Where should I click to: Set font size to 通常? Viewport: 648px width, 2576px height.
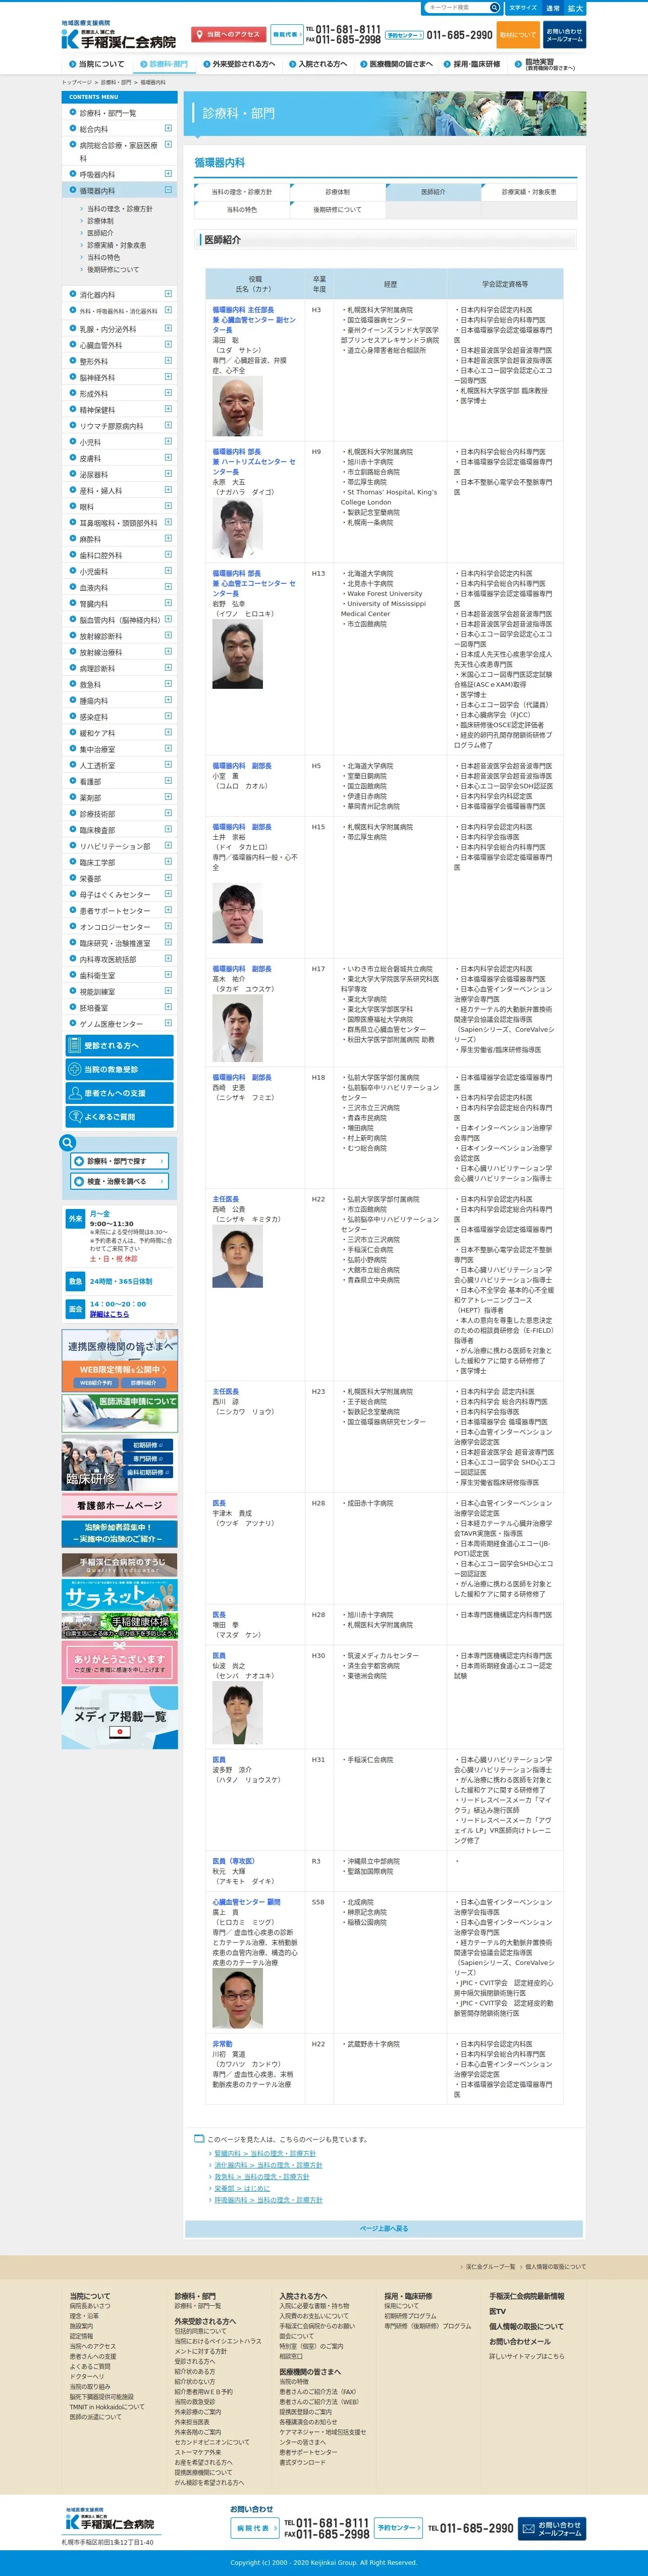[552, 8]
